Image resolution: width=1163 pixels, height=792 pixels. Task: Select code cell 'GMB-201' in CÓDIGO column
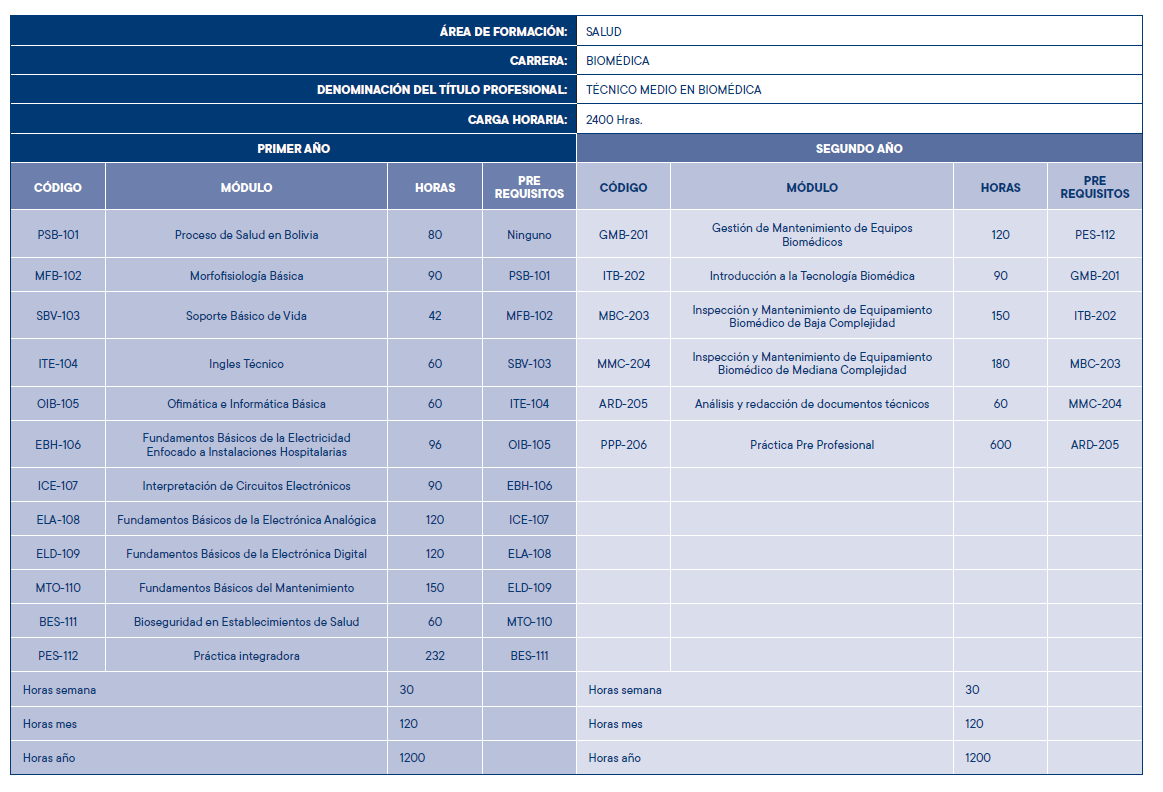(623, 234)
